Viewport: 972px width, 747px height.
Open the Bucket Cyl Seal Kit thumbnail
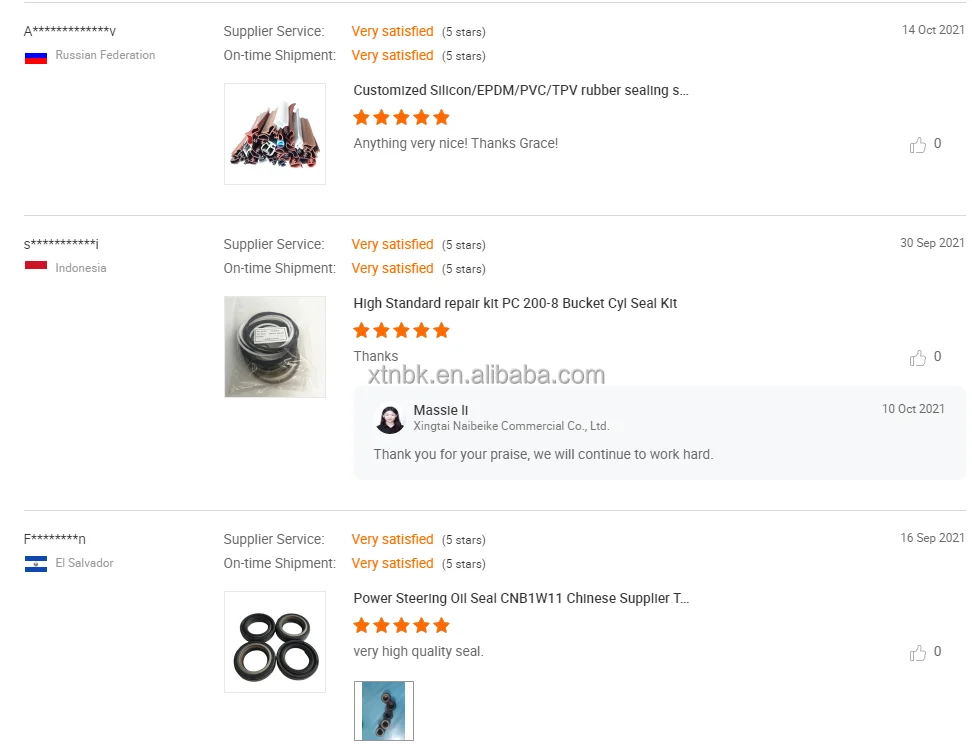275,347
